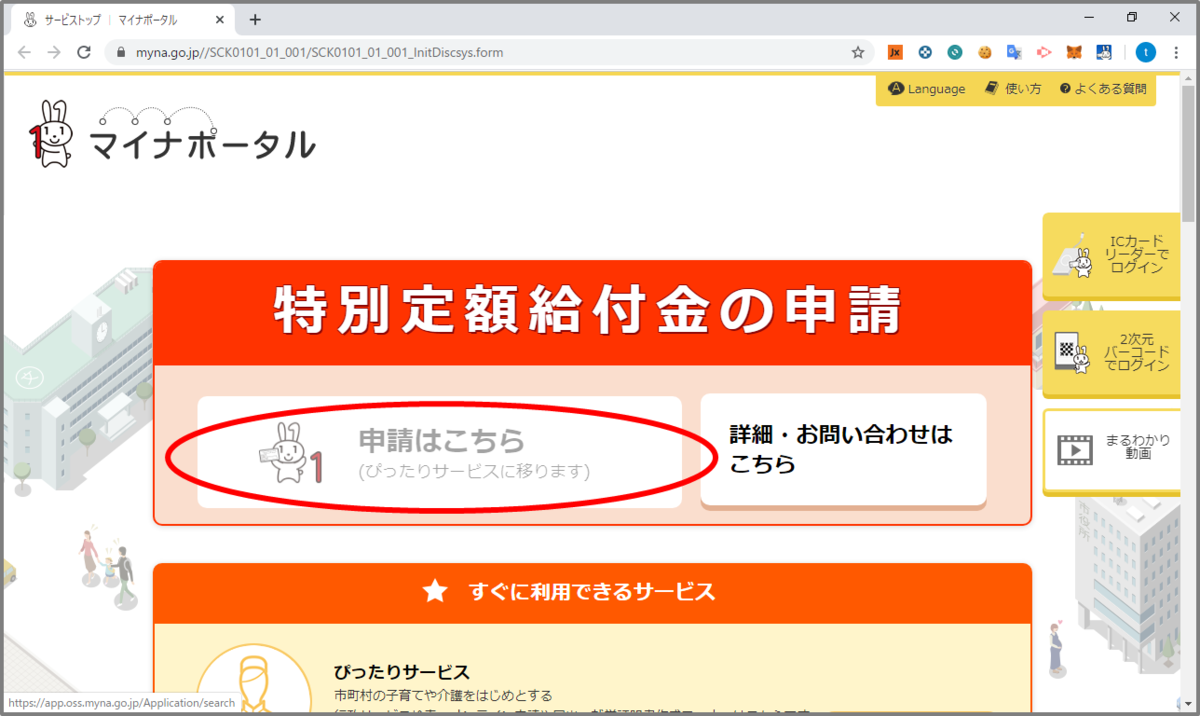1200x716 pixels.
Task: Click the address bar URL field
Action: (x=480, y=52)
